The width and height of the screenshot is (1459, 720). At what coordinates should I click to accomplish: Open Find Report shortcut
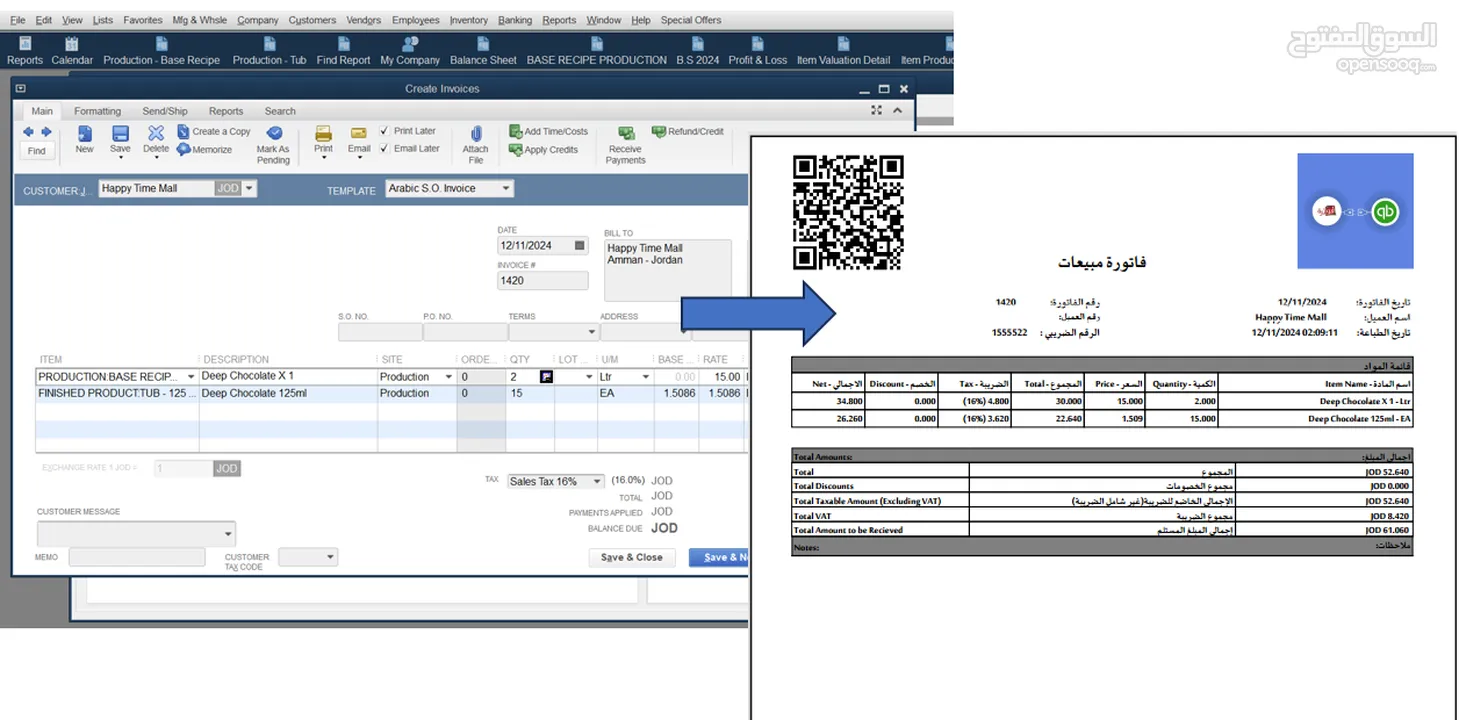coord(343,51)
